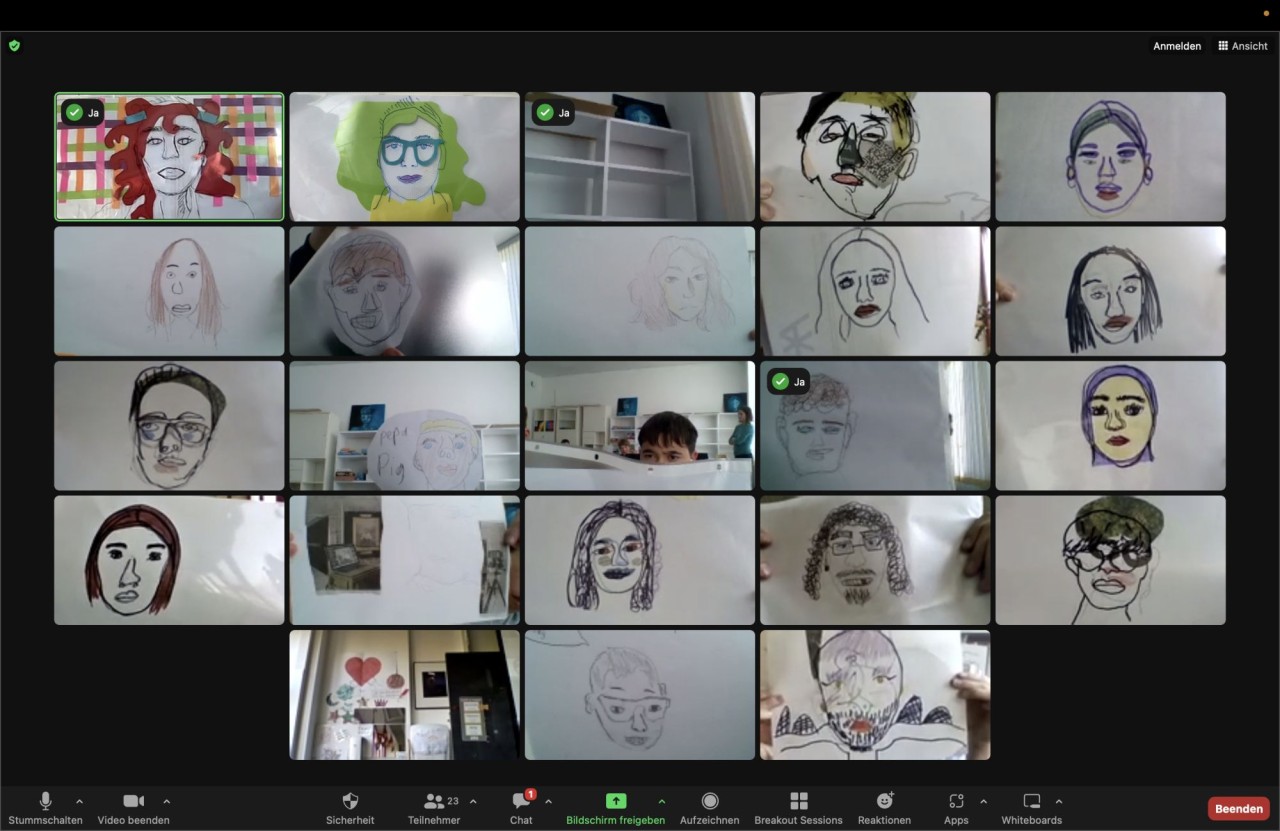1280x831 pixels.
Task: Expand share options next to Bildschirm freigeben
Action: coord(661,801)
